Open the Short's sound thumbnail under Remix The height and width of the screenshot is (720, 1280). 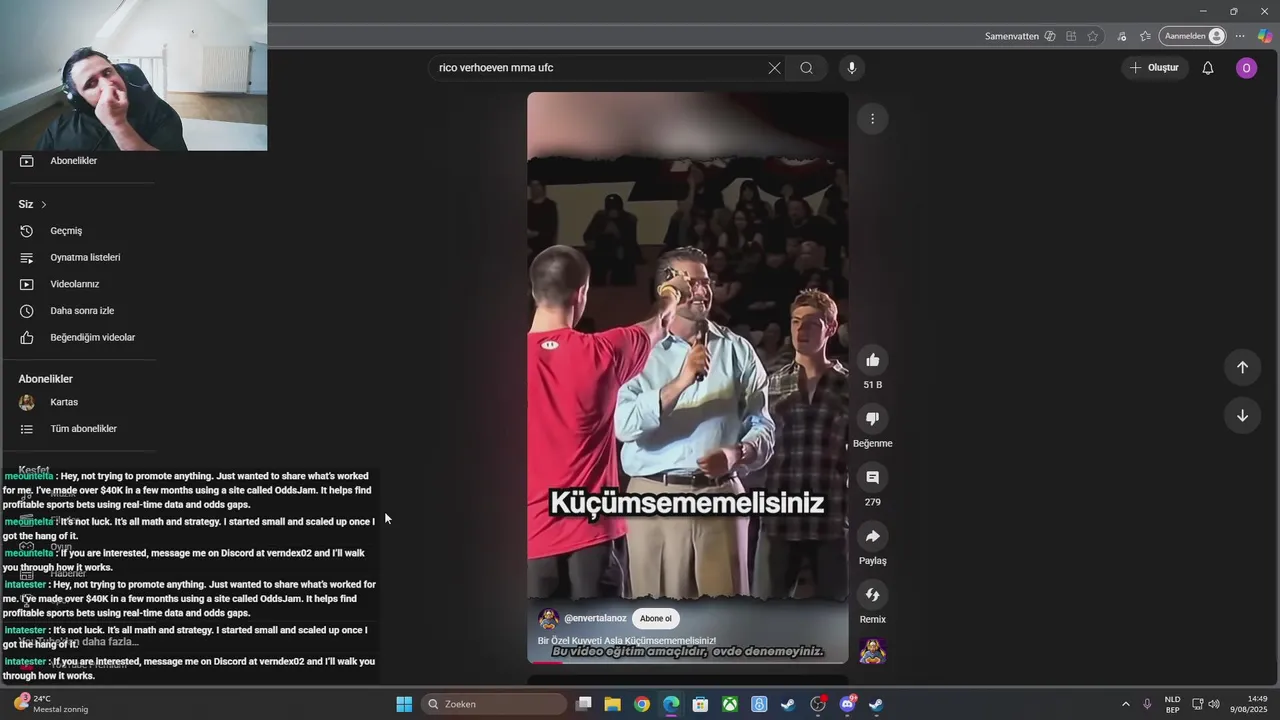click(872, 651)
